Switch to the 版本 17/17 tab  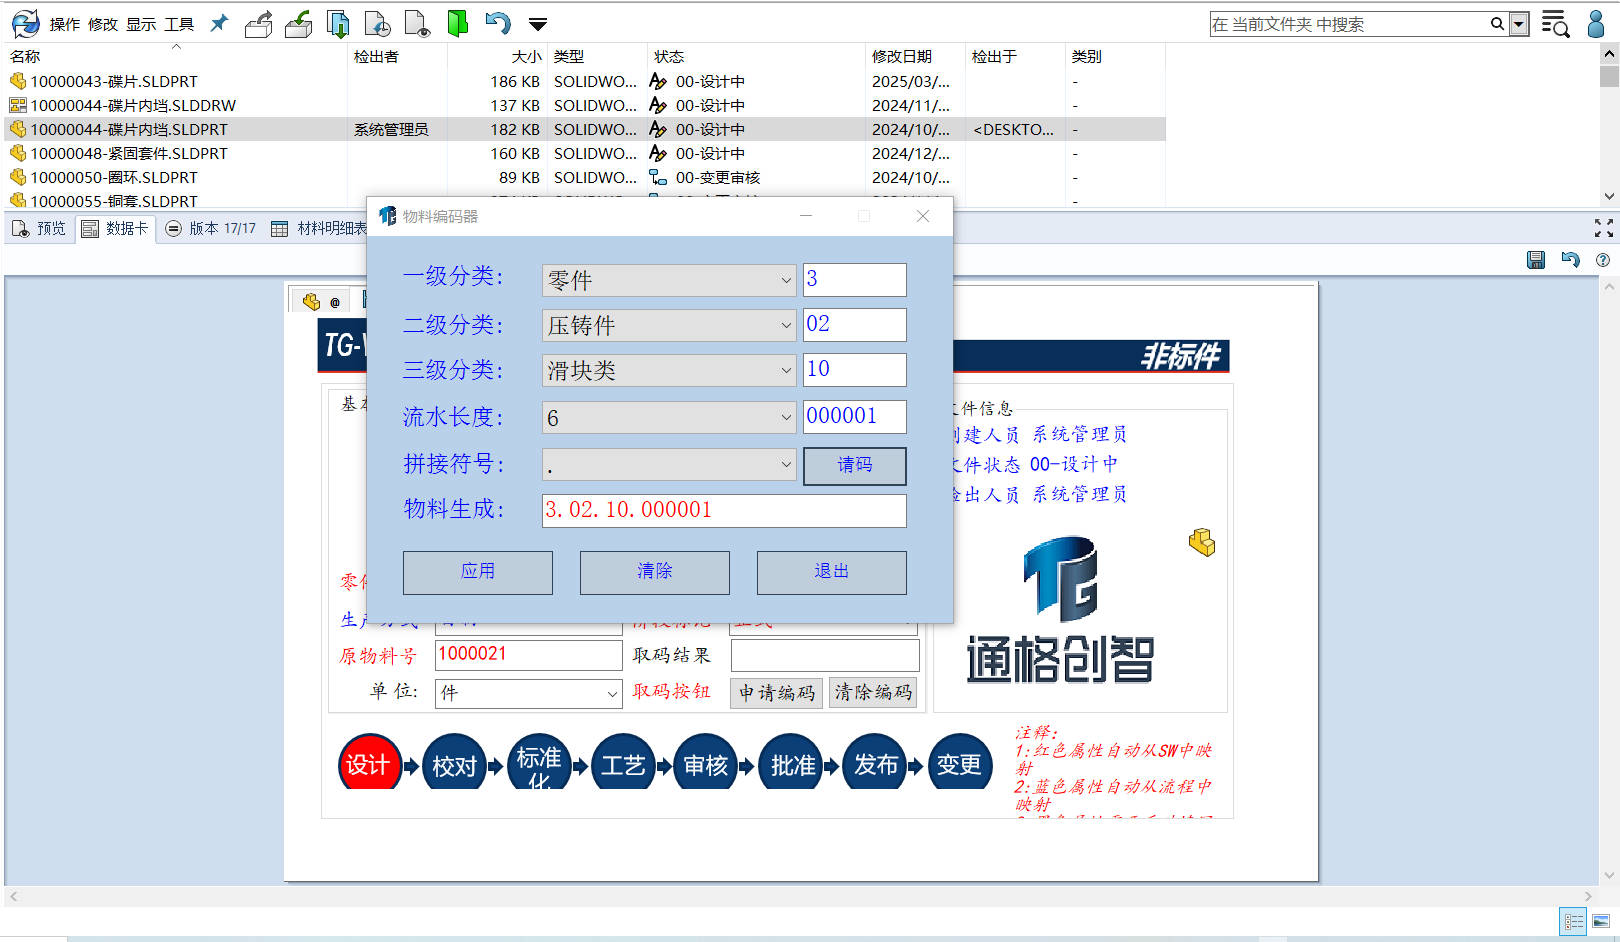[211, 229]
